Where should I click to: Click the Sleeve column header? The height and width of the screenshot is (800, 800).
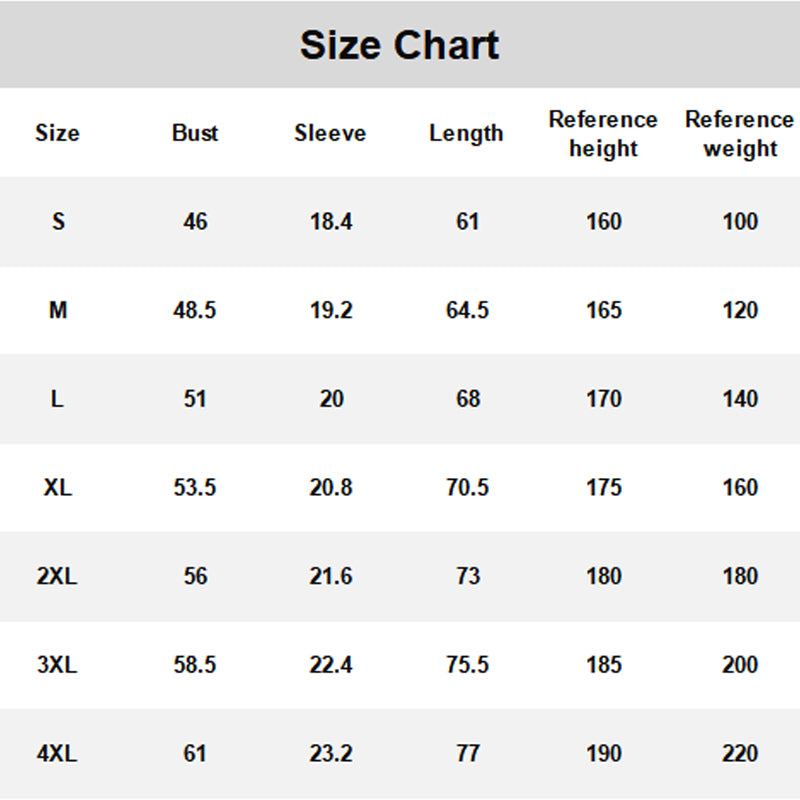330,133
